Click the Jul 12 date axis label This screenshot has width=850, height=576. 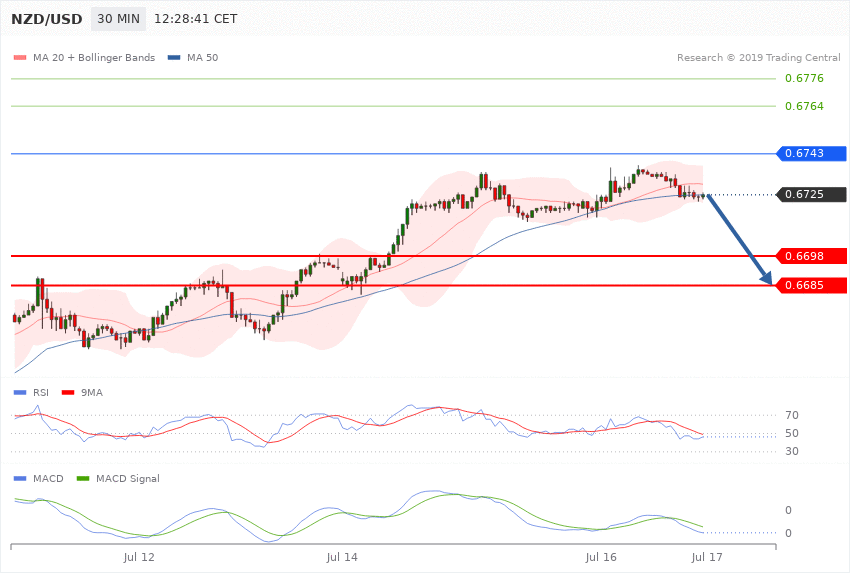pyautogui.click(x=139, y=557)
